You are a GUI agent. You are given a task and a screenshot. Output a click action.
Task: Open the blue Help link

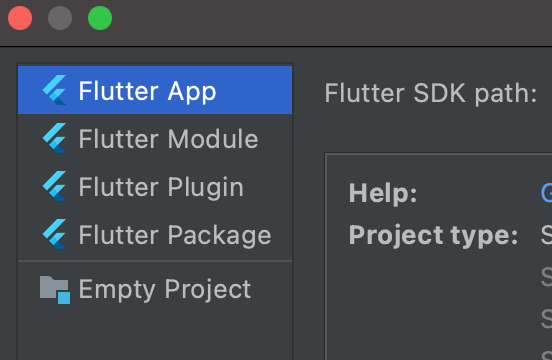[x=546, y=193]
